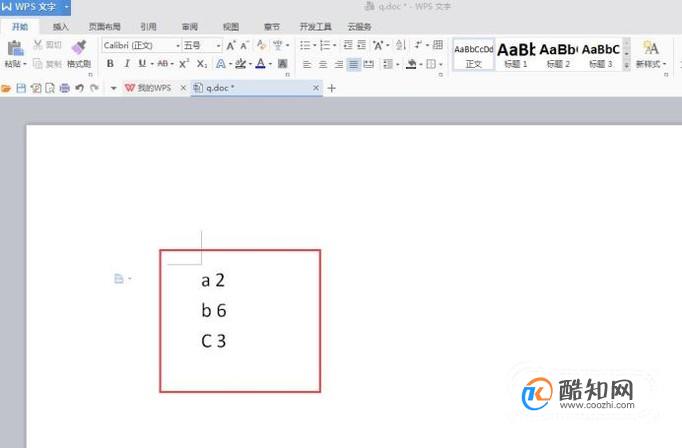
Task: Toggle superscript X² formatting
Action: coord(184,64)
